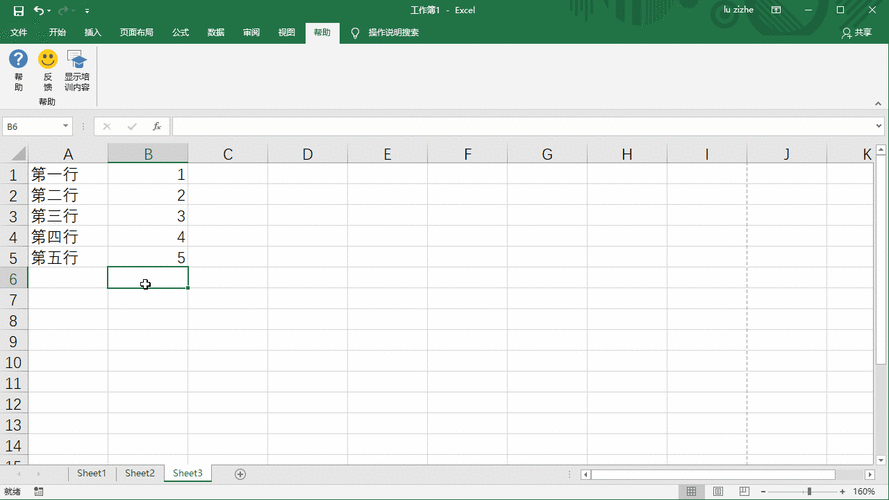889x500 pixels.
Task: Add a new sheet with plus icon
Action: coord(240,474)
